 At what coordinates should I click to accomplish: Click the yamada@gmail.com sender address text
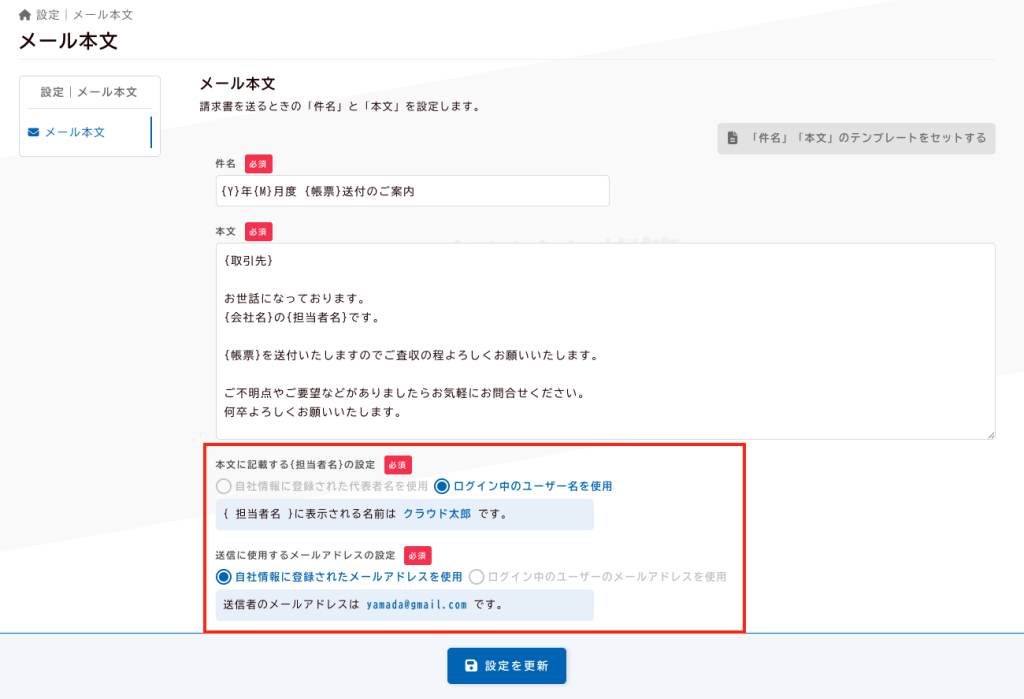(x=416, y=605)
